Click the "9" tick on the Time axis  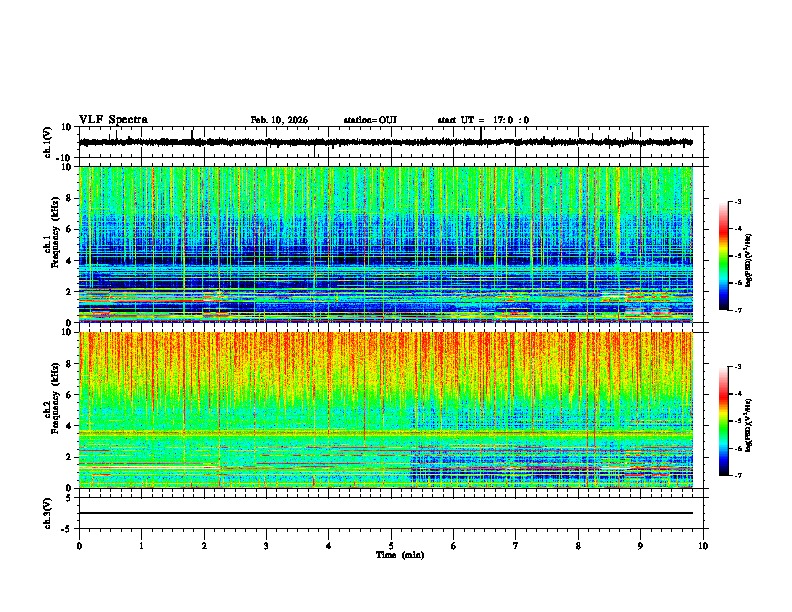[x=640, y=546]
